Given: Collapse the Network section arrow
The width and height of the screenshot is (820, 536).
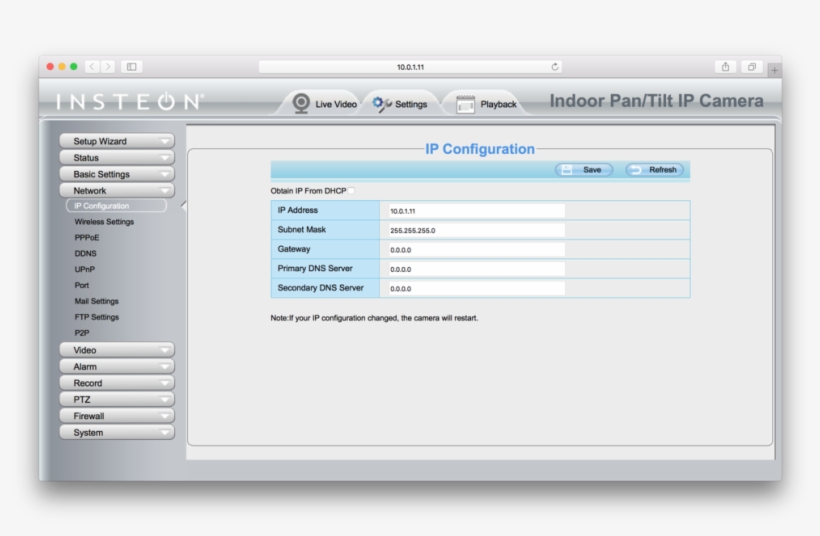Looking at the screenshot, I should pyautogui.click(x=165, y=191).
